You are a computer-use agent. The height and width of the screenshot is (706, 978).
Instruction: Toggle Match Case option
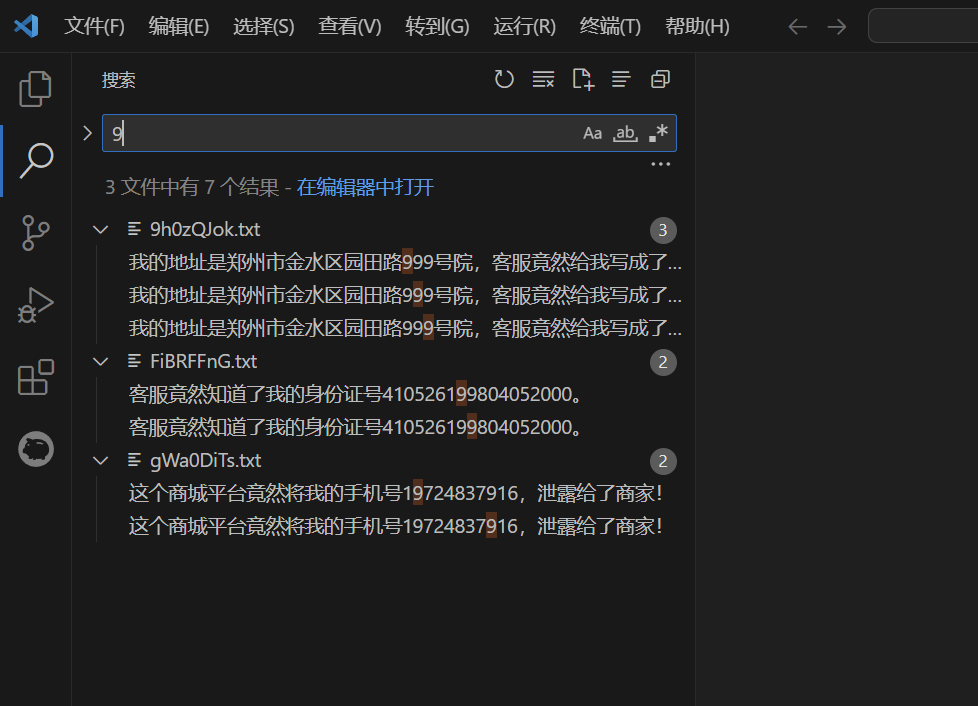(593, 133)
